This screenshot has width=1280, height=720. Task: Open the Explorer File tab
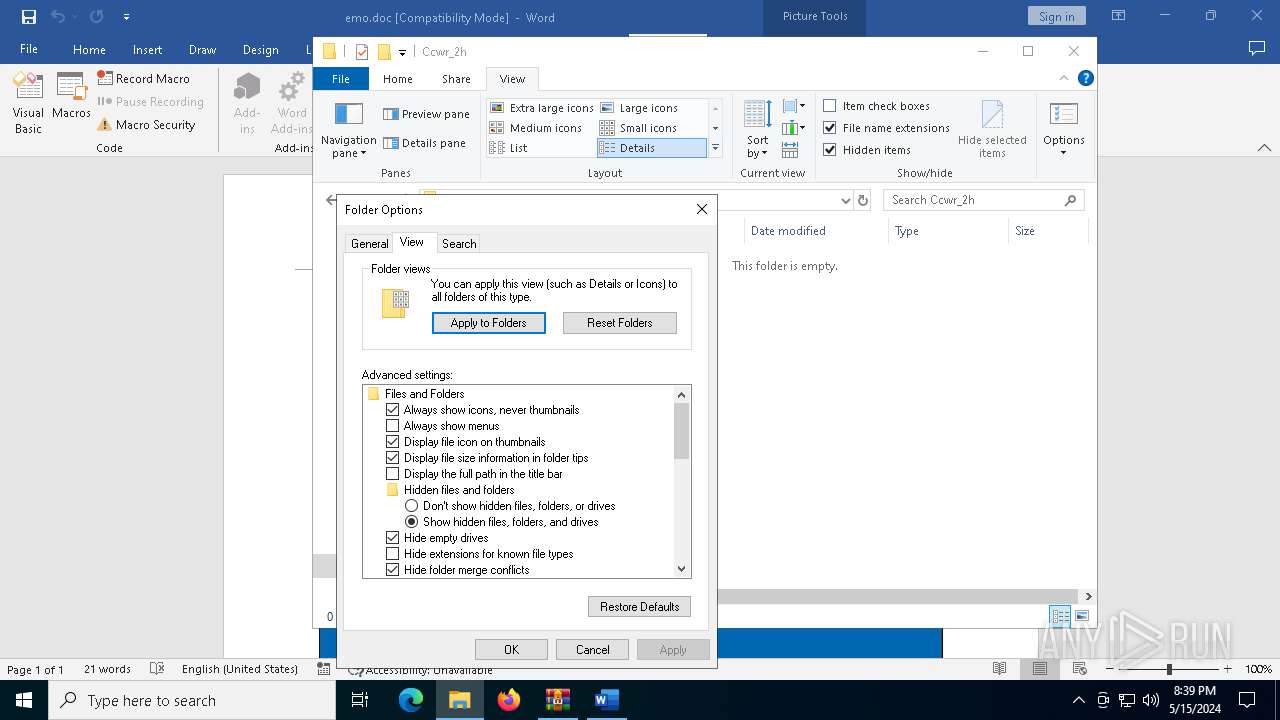(x=341, y=79)
